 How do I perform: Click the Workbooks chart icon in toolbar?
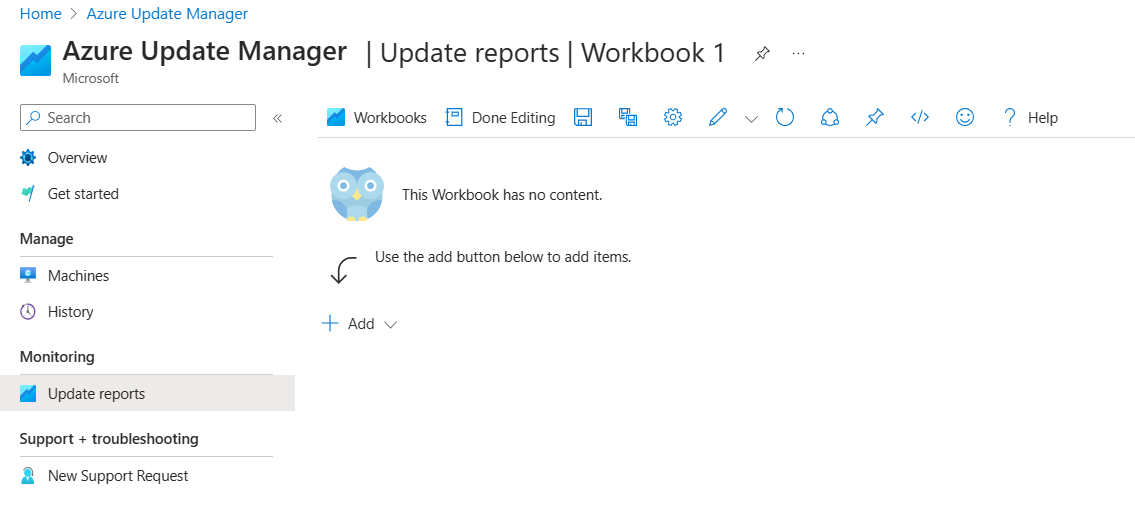pyautogui.click(x=336, y=117)
